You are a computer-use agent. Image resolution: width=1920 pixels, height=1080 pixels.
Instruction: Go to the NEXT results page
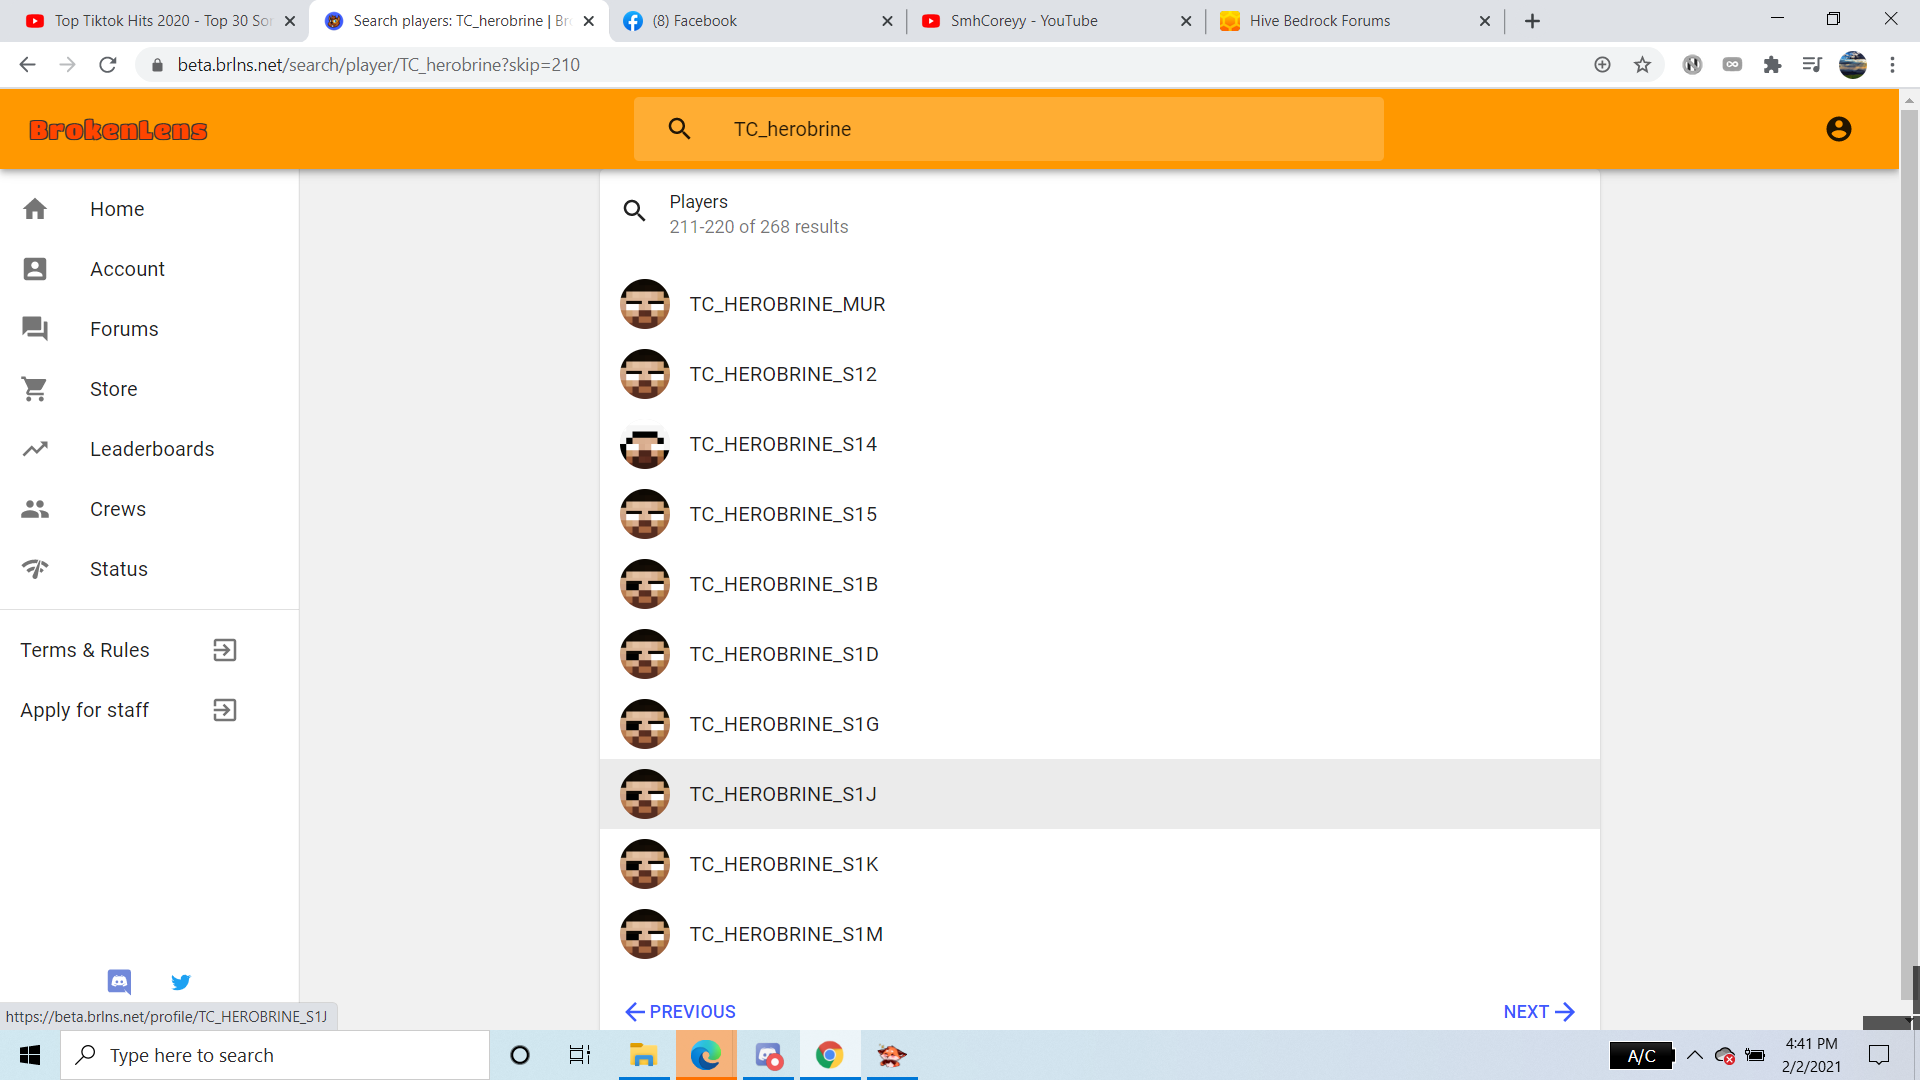[x=1539, y=1012]
